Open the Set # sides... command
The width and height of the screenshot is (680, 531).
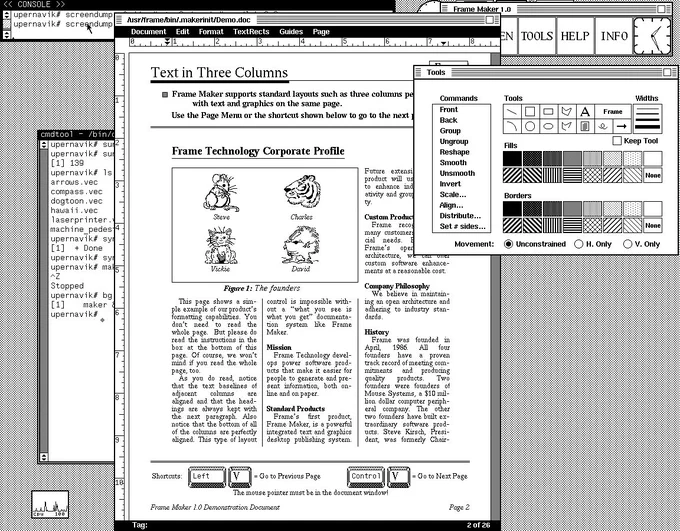point(462,226)
